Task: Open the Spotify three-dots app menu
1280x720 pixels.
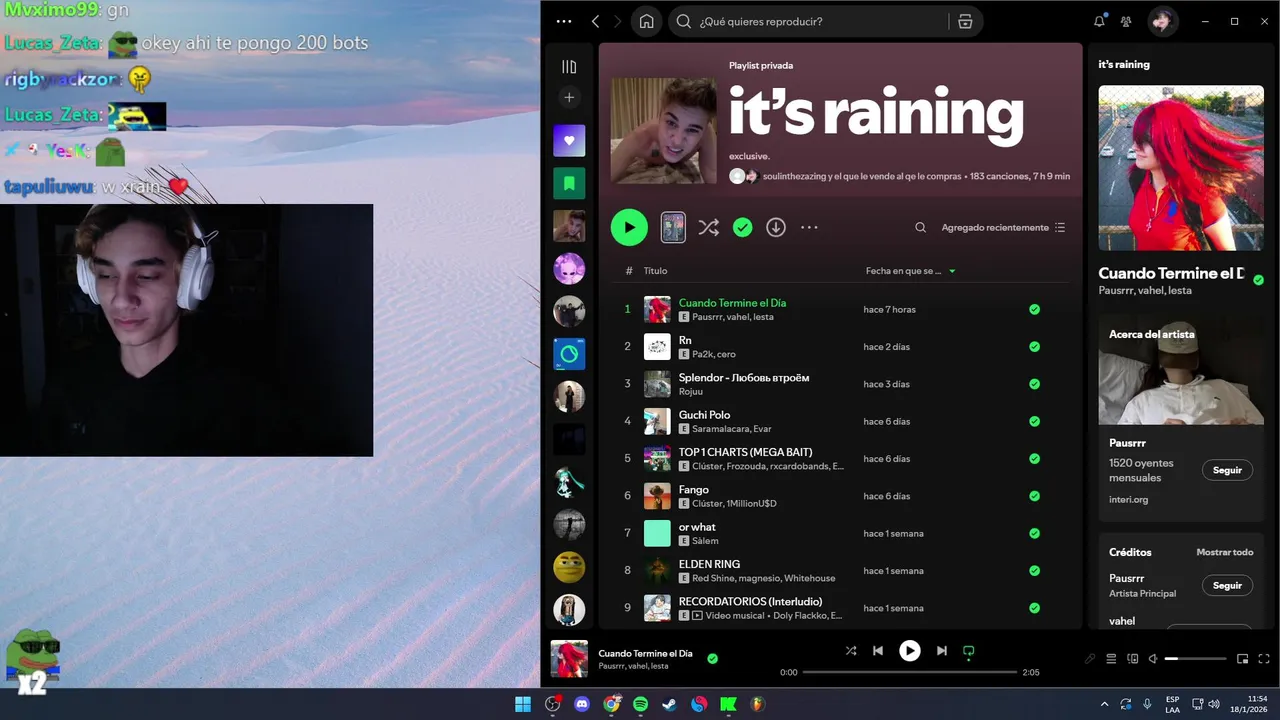Action: coord(564,21)
